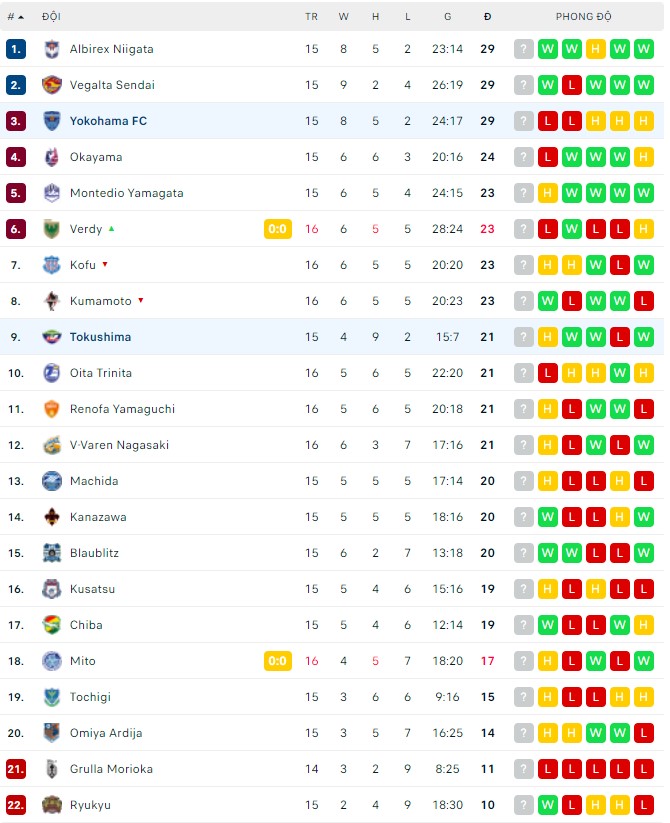Select the Vegalta Sendai team logo
This screenshot has height=823, width=670.
(x=53, y=85)
